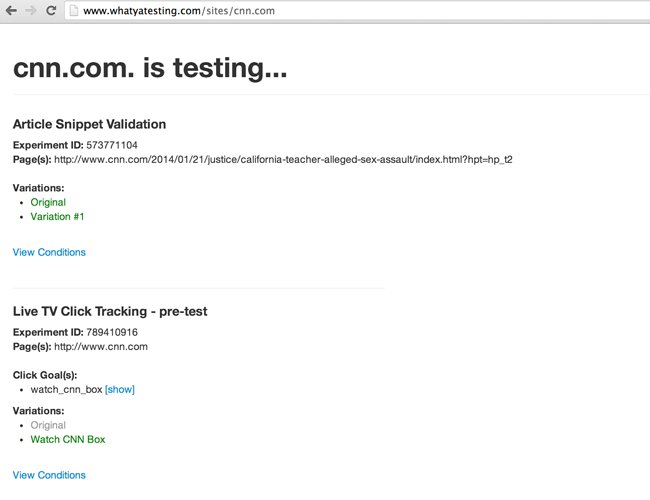This screenshot has width=650, height=500.
Task: Click the browser forward arrow
Action: pyautogui.click(x=31, y=10)
